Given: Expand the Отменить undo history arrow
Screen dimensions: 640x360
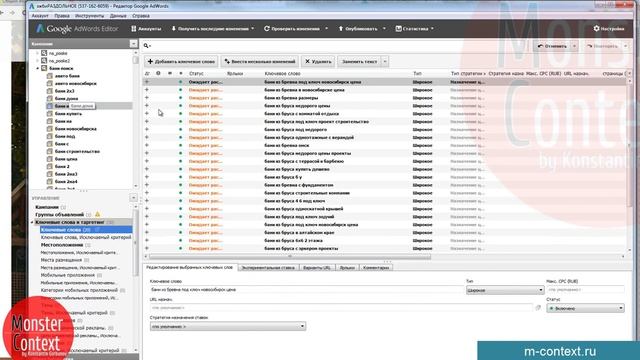Looking at the screenshot, I should coord(574,46).
